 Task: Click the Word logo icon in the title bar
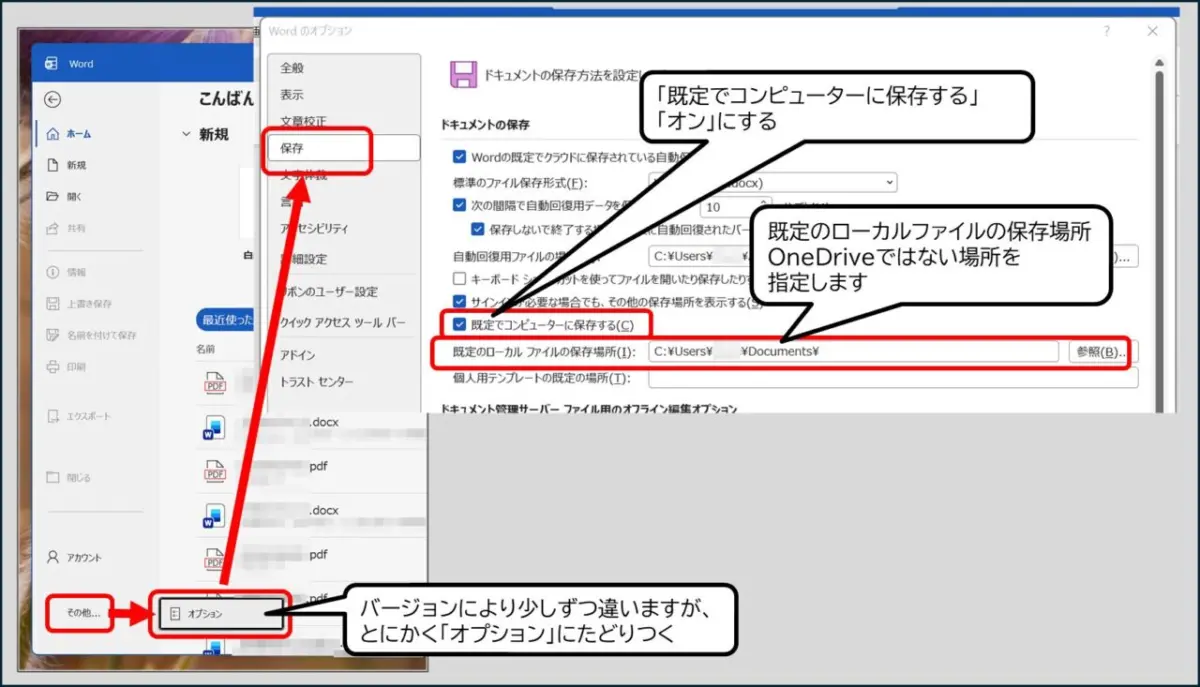pyautogui.click(x=50, y=64)
